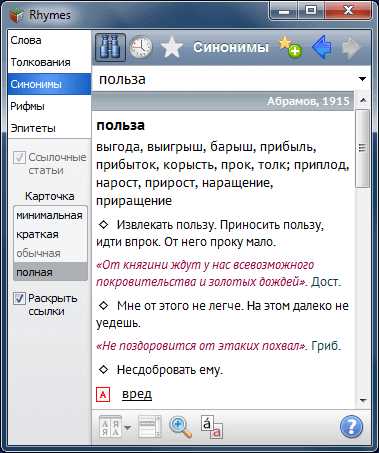Viewport: 379px width, 453px height.
Task: Click the synonym word выгода
Action: (x=119, y=147)
